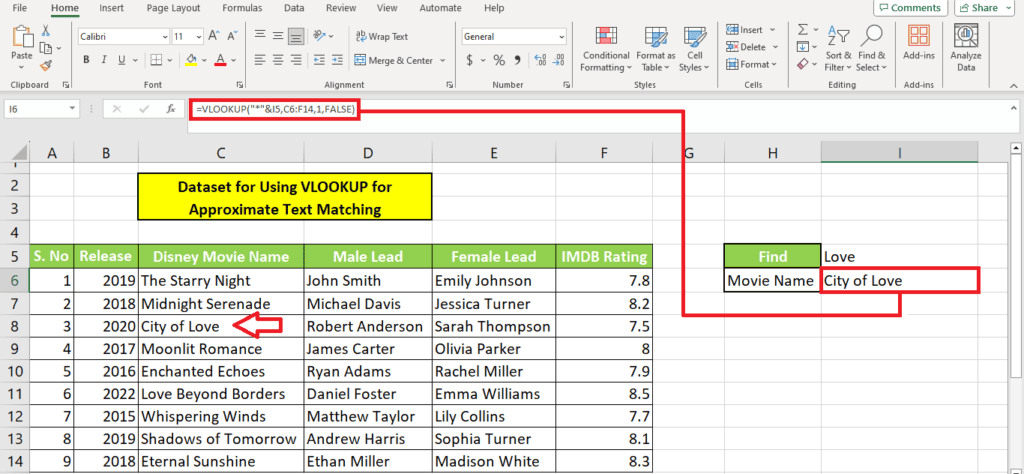1024x474 pixels.
Task: Open the Name Box dropdown arrow
Action: point(73,108)
